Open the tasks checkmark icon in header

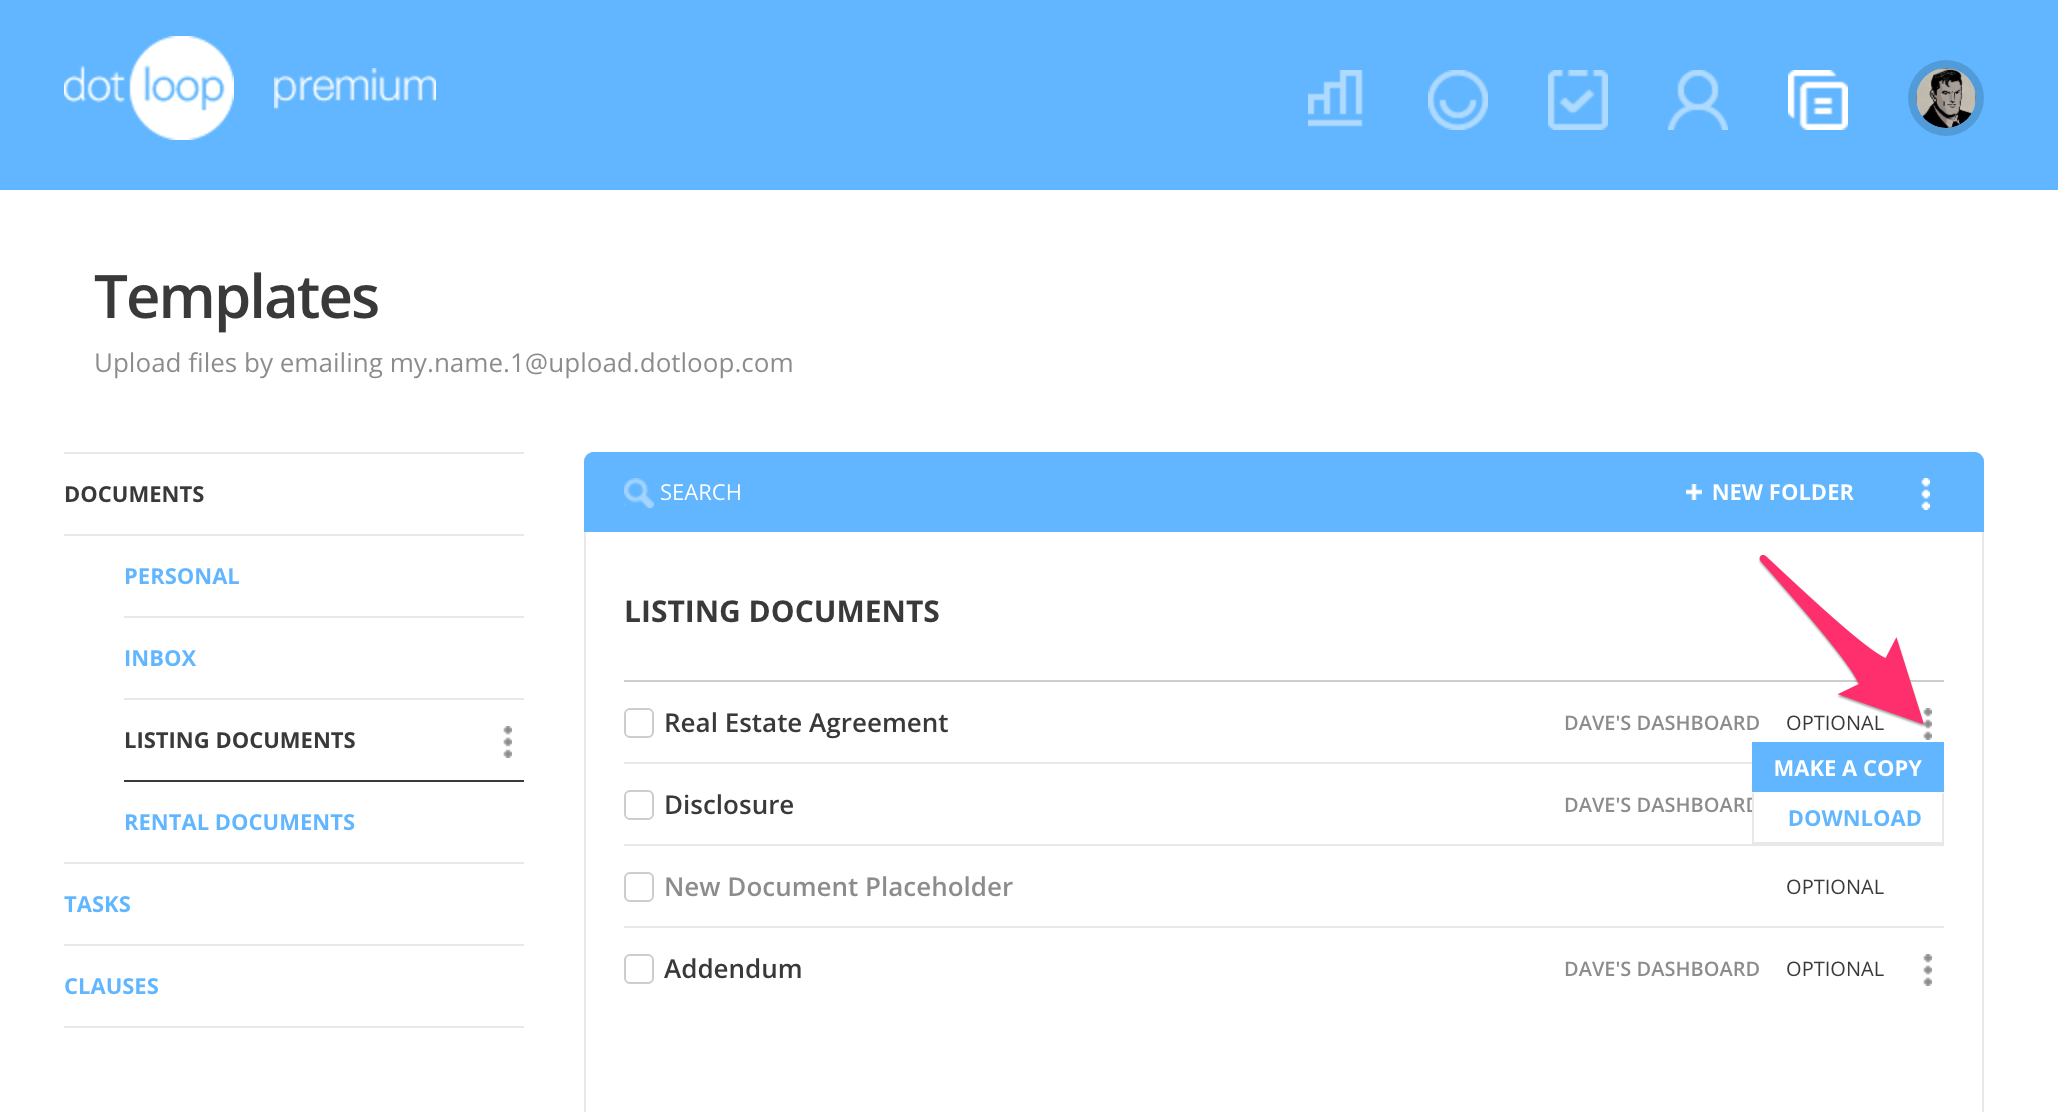click(1577, 99)
